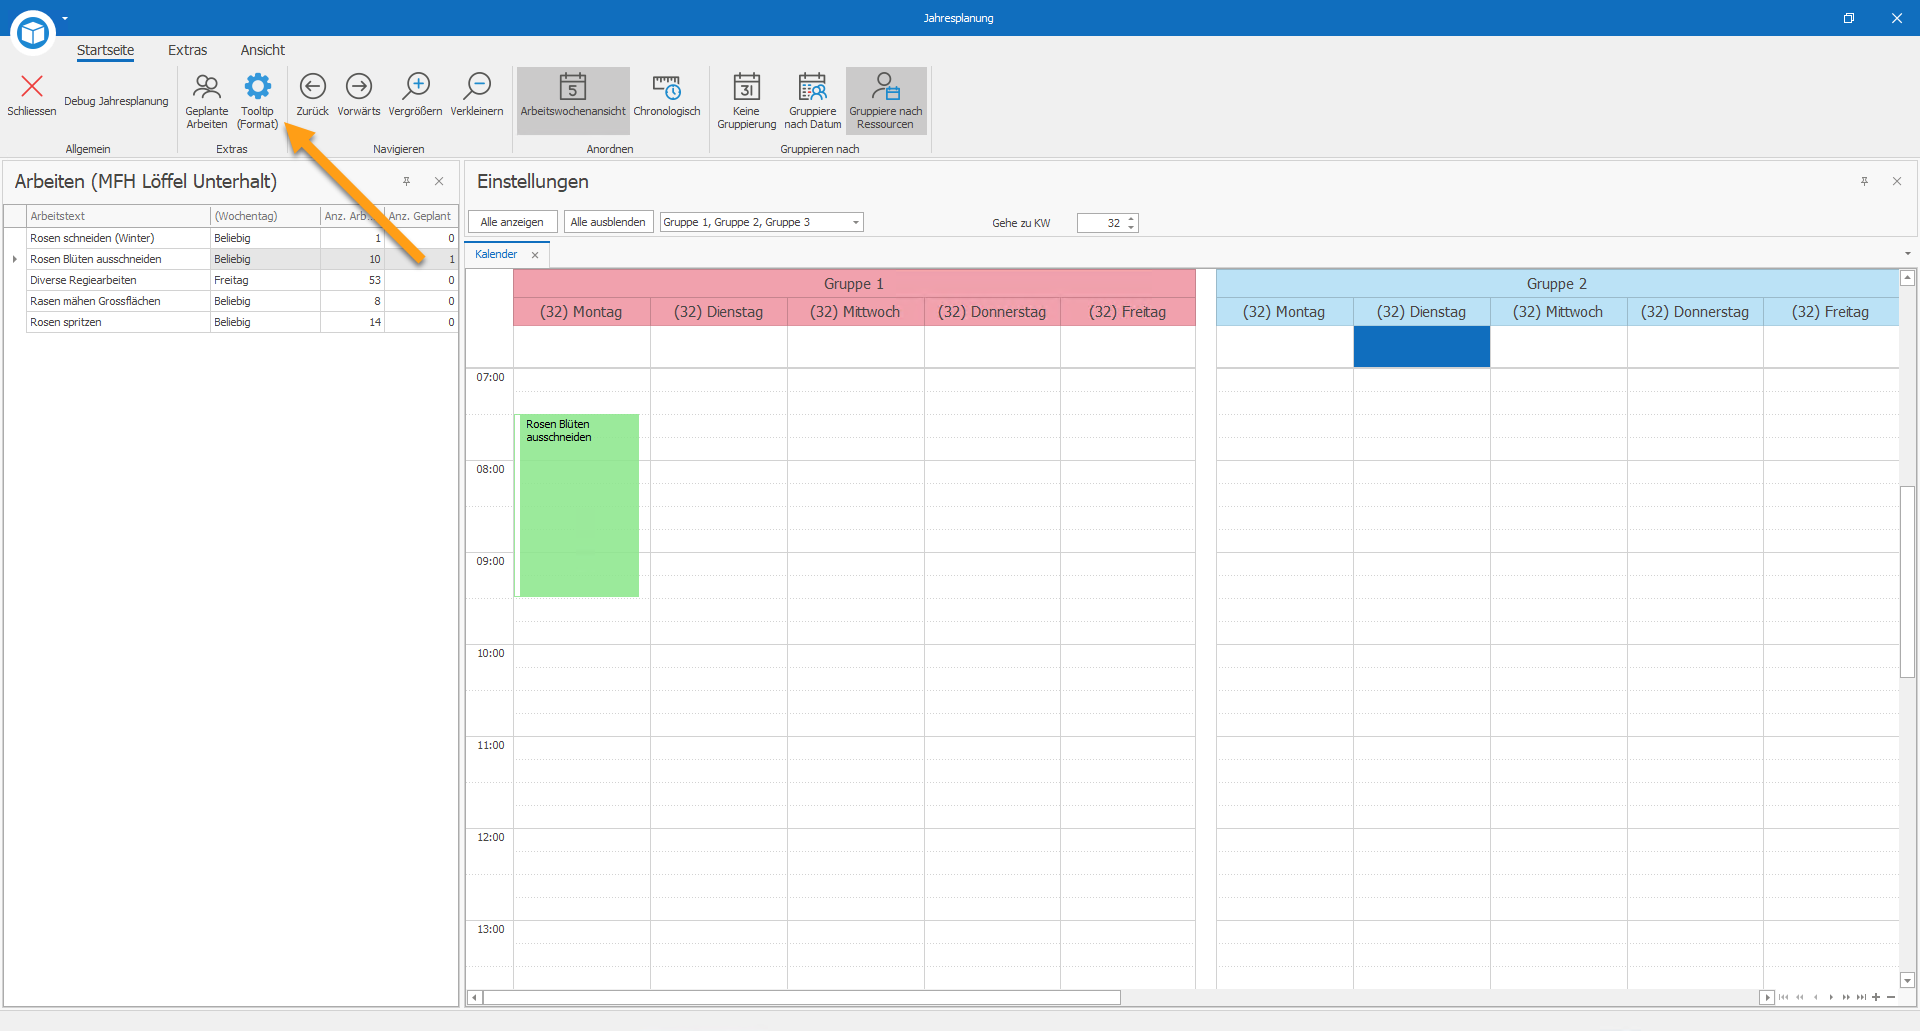The width and height of the screenshot is (1920, 1031).
Task: Sort by (Wochentag) column header
Action: point(265,216)
